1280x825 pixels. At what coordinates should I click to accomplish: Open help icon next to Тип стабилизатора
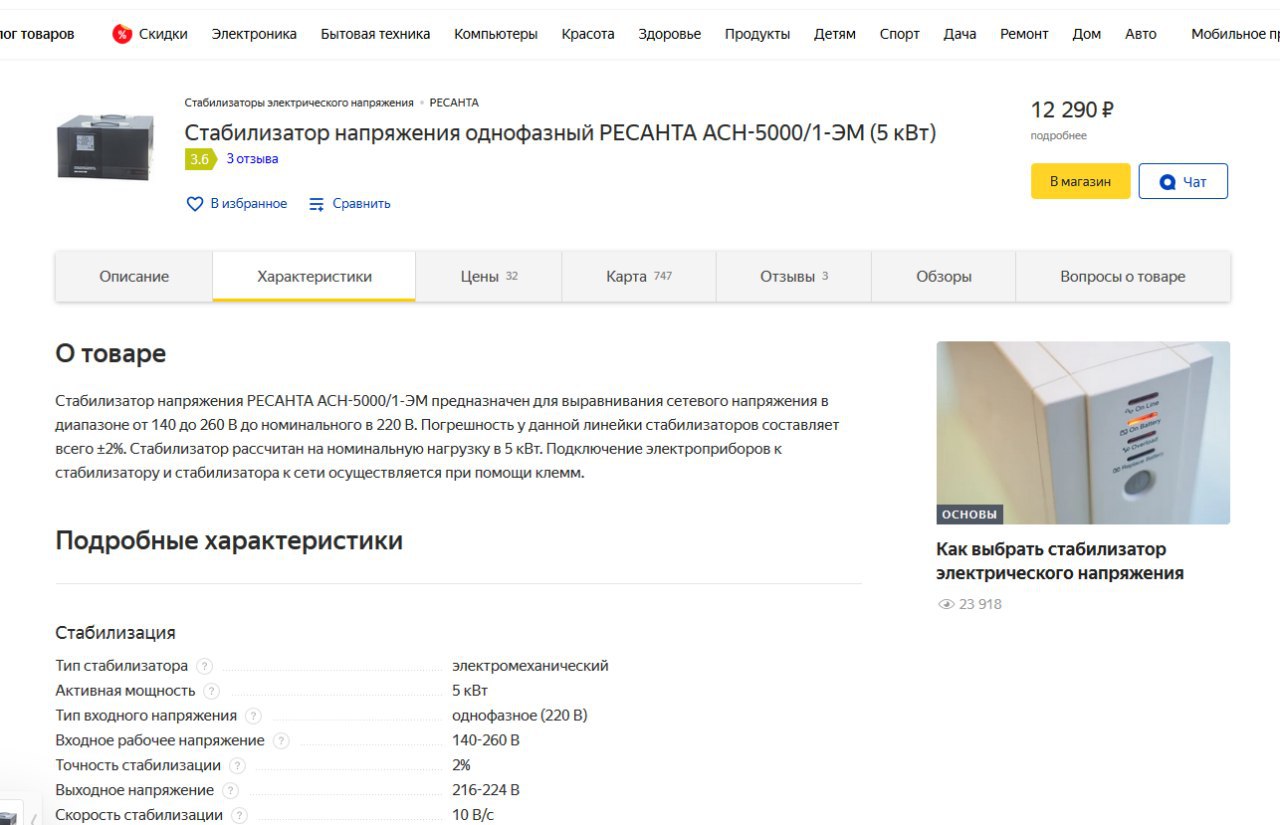204,666
